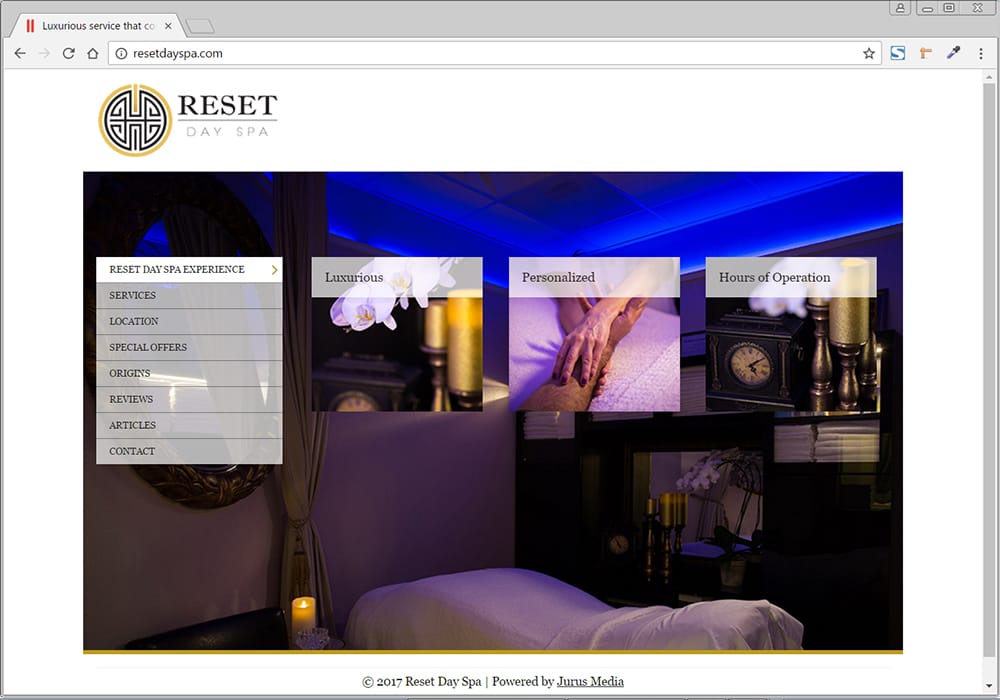Click the blue S extension icon
Screen dimensions: 1000x700
coord(897,53)
